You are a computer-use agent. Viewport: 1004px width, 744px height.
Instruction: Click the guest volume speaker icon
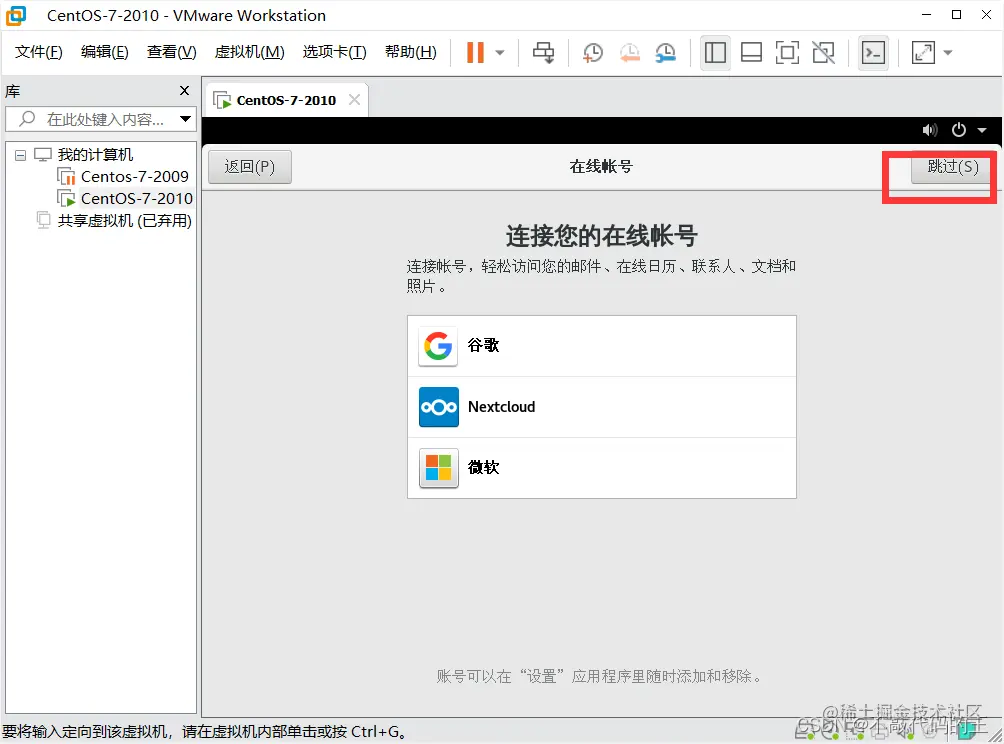[x=930, y=130]
